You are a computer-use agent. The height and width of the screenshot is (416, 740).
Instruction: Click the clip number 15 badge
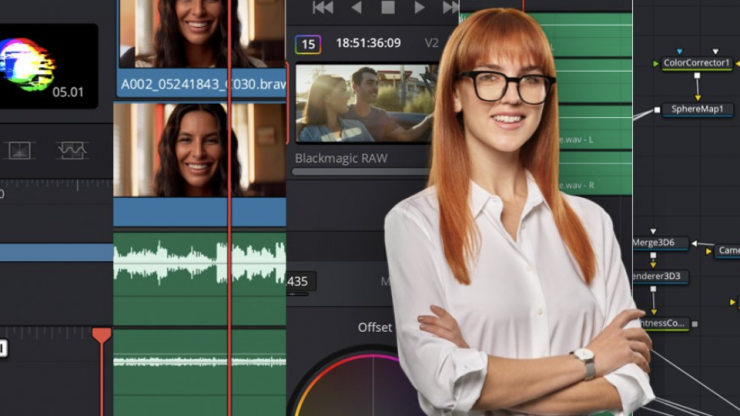point(309,44)
